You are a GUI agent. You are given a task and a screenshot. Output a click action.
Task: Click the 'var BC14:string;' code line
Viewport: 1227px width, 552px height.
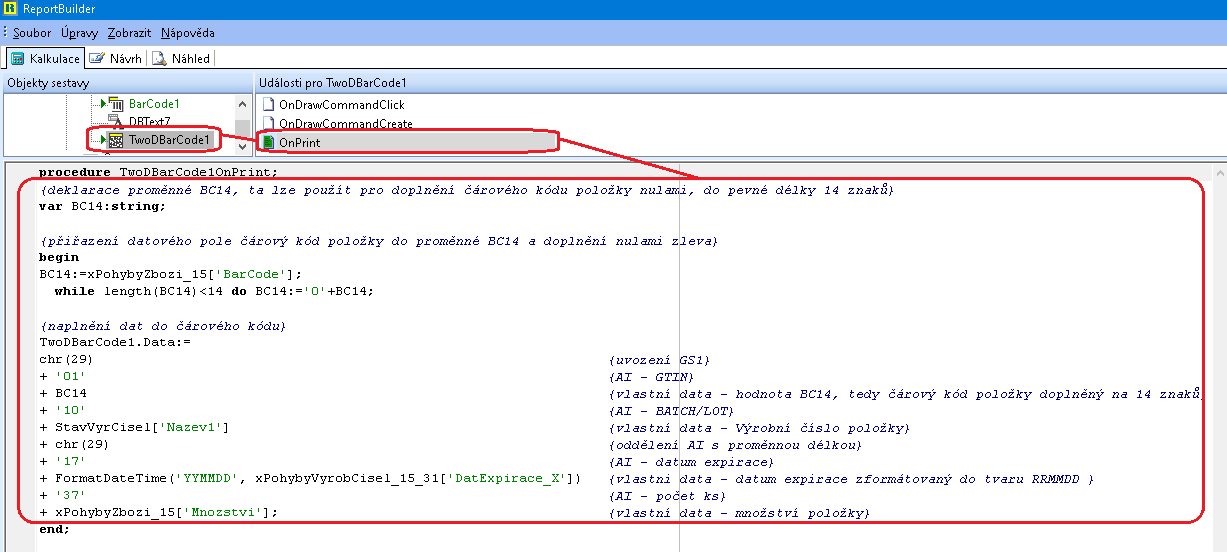[102, 207]
